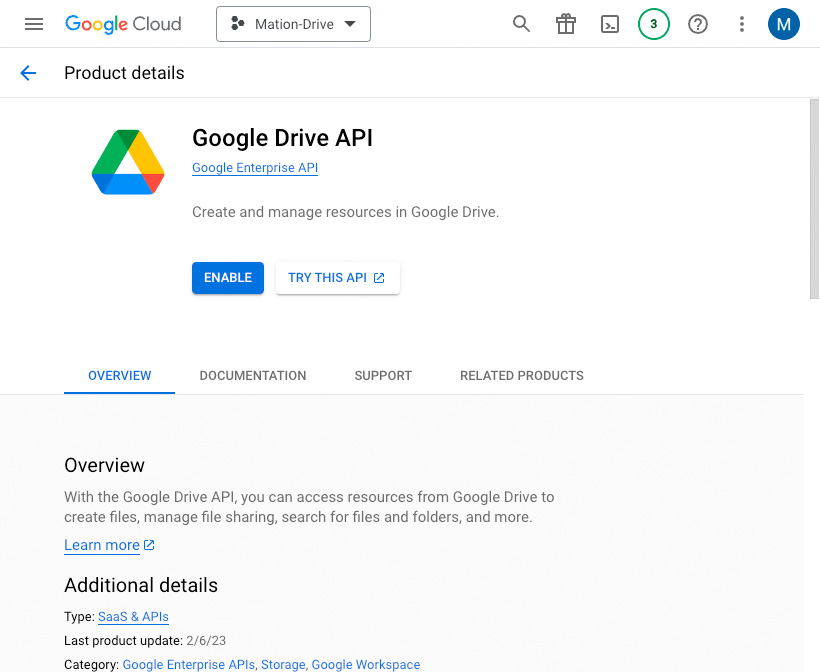820x672 pixels.
Task: Switch to the DOCUMENTATION tab
Action: pyautogui.click(x=253, y=375)
